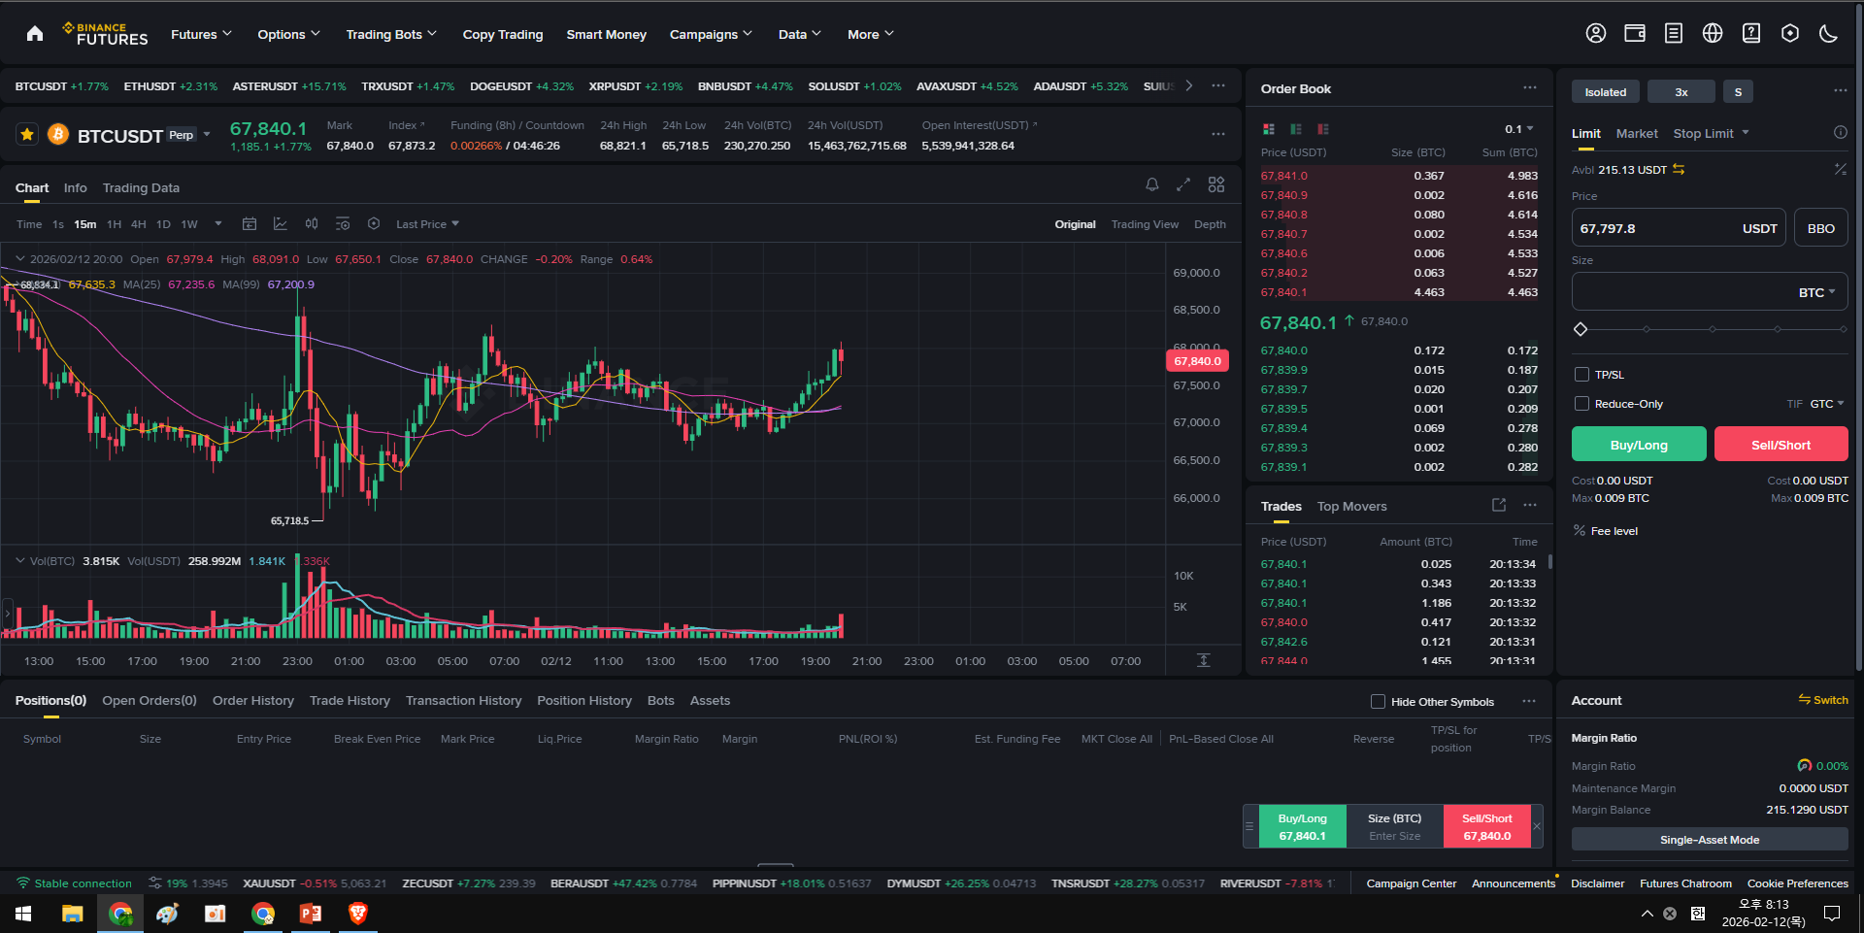Toggle BTCUSDT favorite star

click(27, 134)
